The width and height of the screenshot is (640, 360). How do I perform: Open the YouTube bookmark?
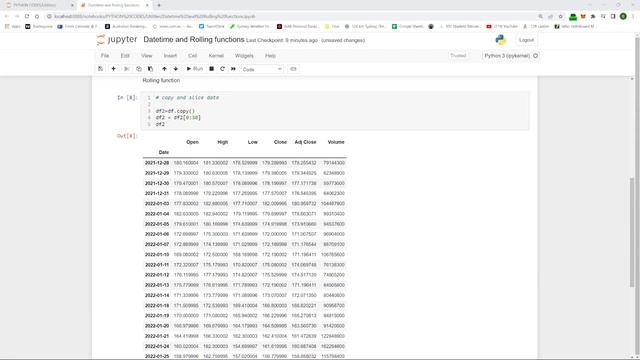pos(502,26)
